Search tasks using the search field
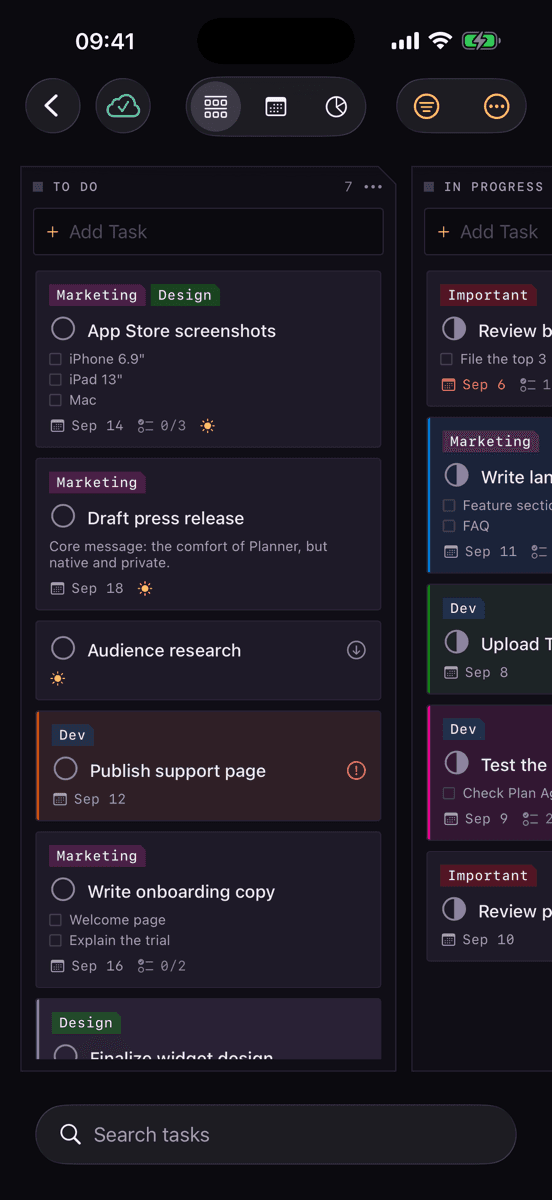The image size is (552, 1200). coord(276,1135)
